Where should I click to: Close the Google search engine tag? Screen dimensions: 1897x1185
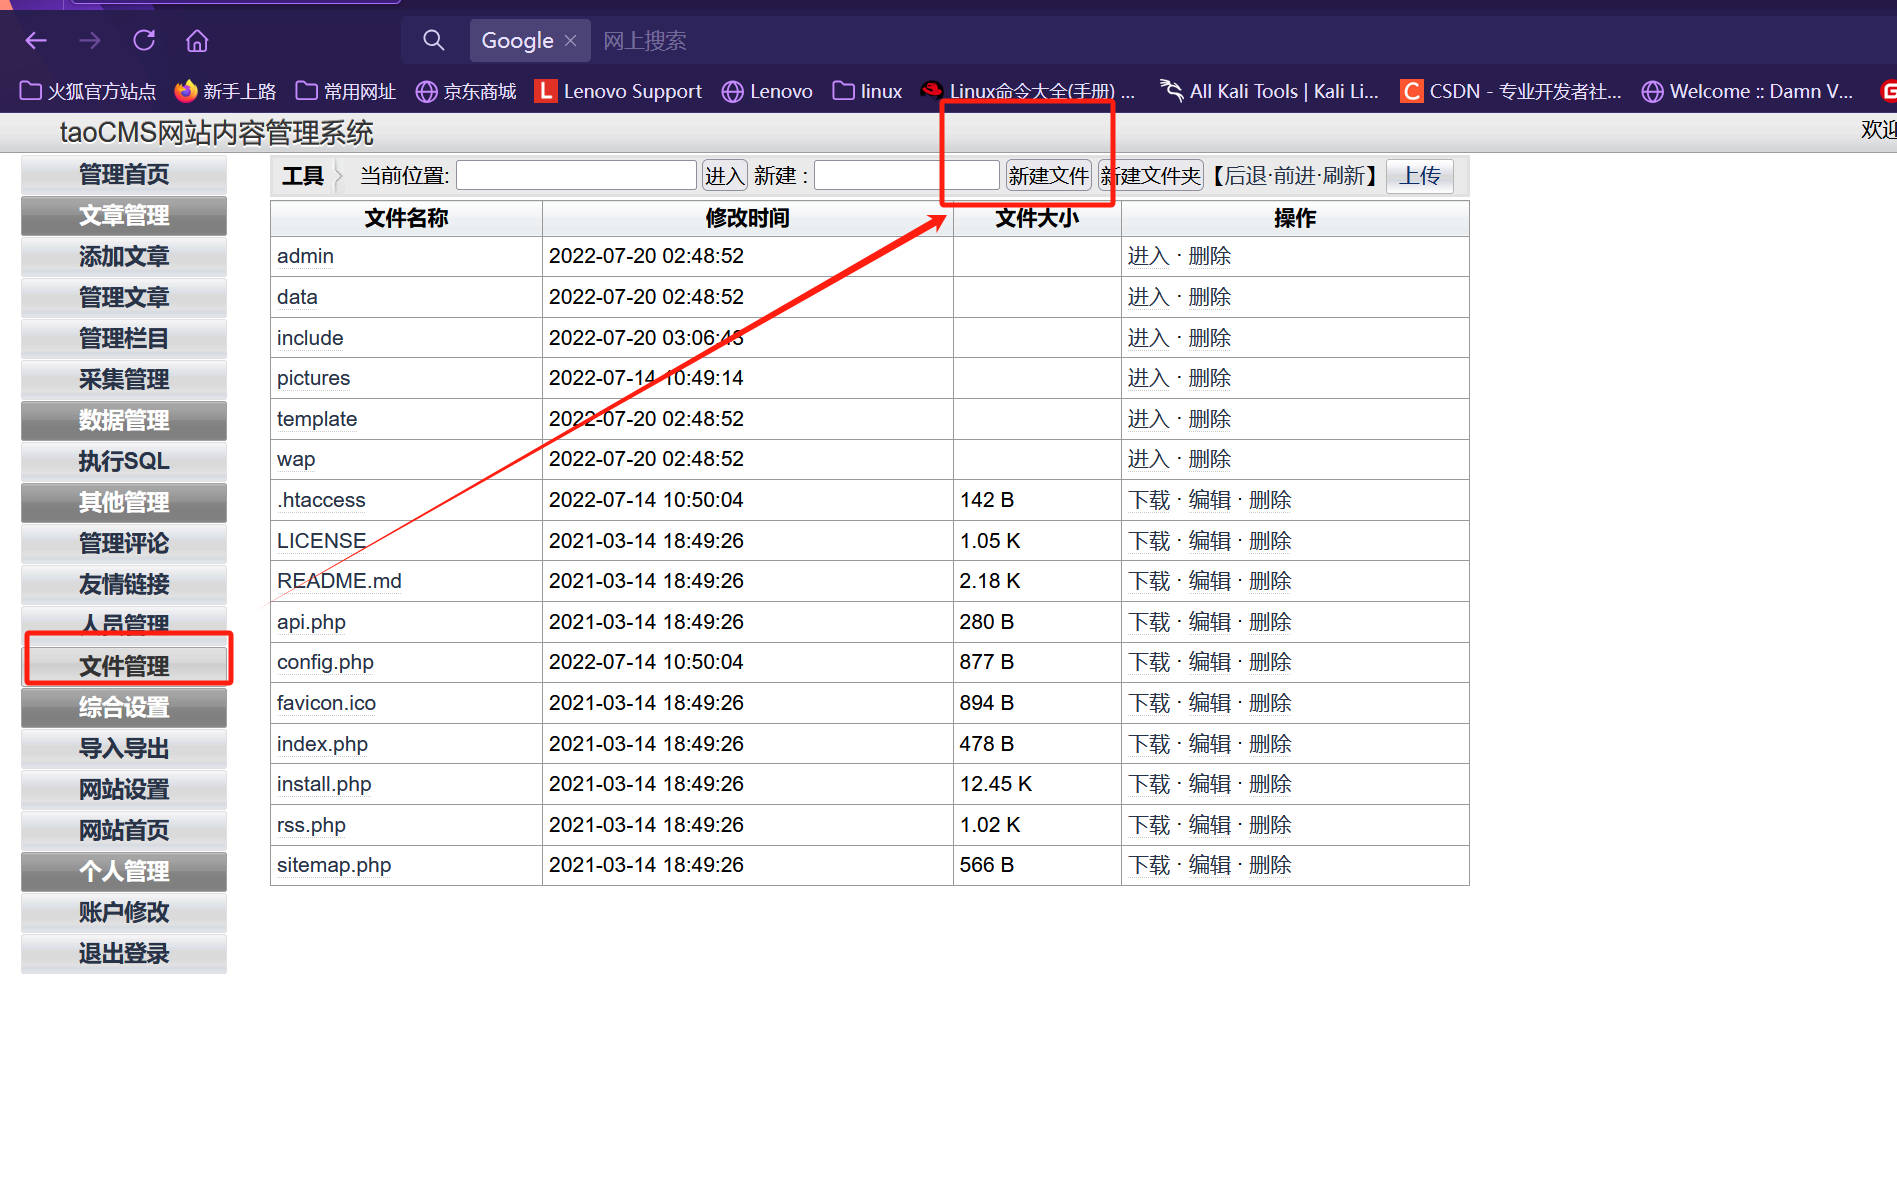point(571,41)
